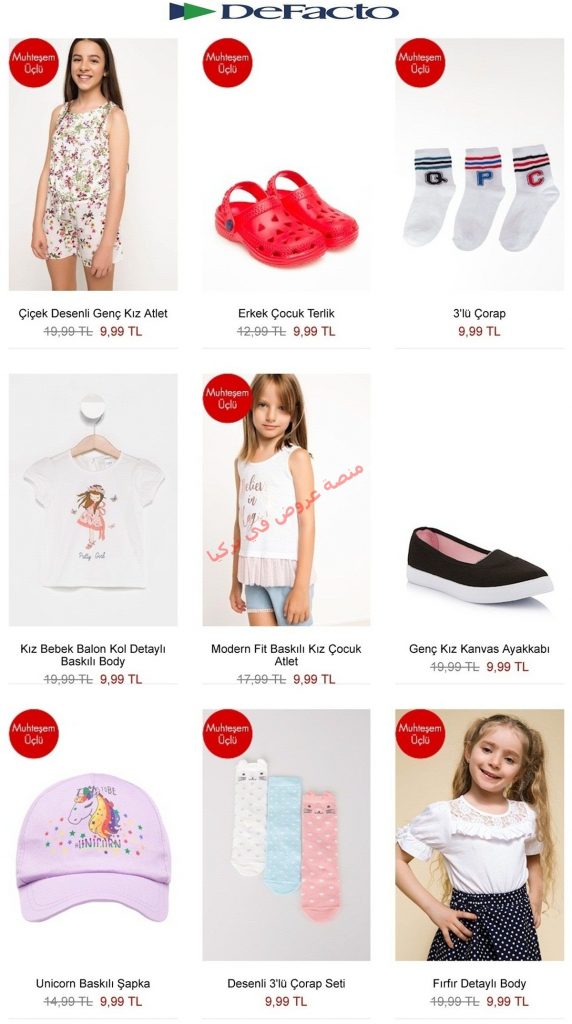572x1024 pixels.
Task: Open Desenli 3'lü Çorap Seti title
Action: pyautogui.click(x=286, y=984)
